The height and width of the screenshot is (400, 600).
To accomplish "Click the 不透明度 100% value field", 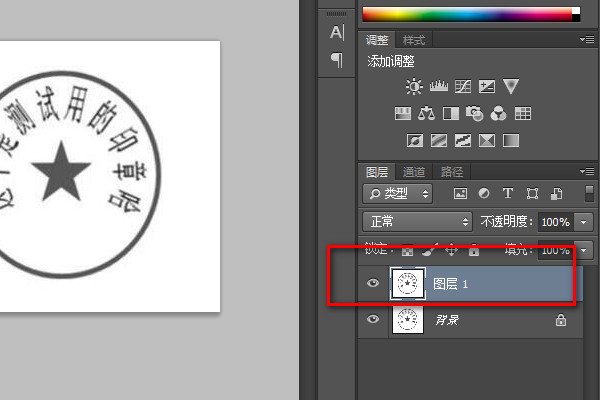I will (555, 222).
